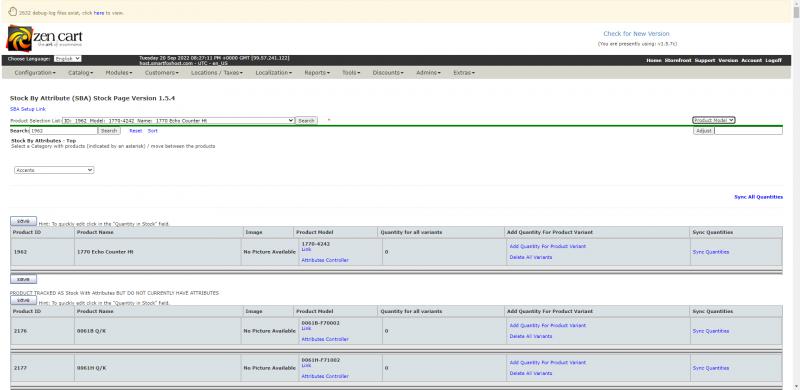
Task: Go to Home in top bar
Action: click(654, 60)
